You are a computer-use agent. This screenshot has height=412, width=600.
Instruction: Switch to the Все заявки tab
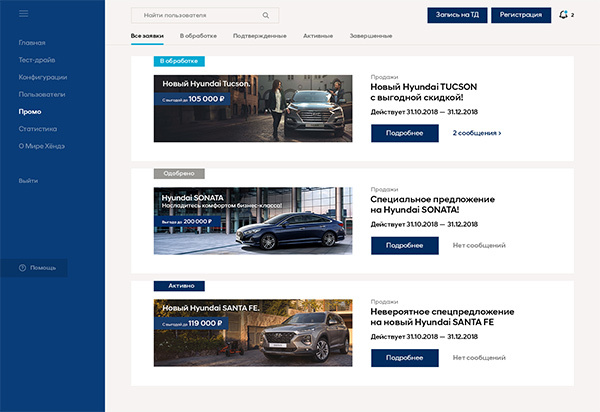pyautogui.click(x=147, y=36)
